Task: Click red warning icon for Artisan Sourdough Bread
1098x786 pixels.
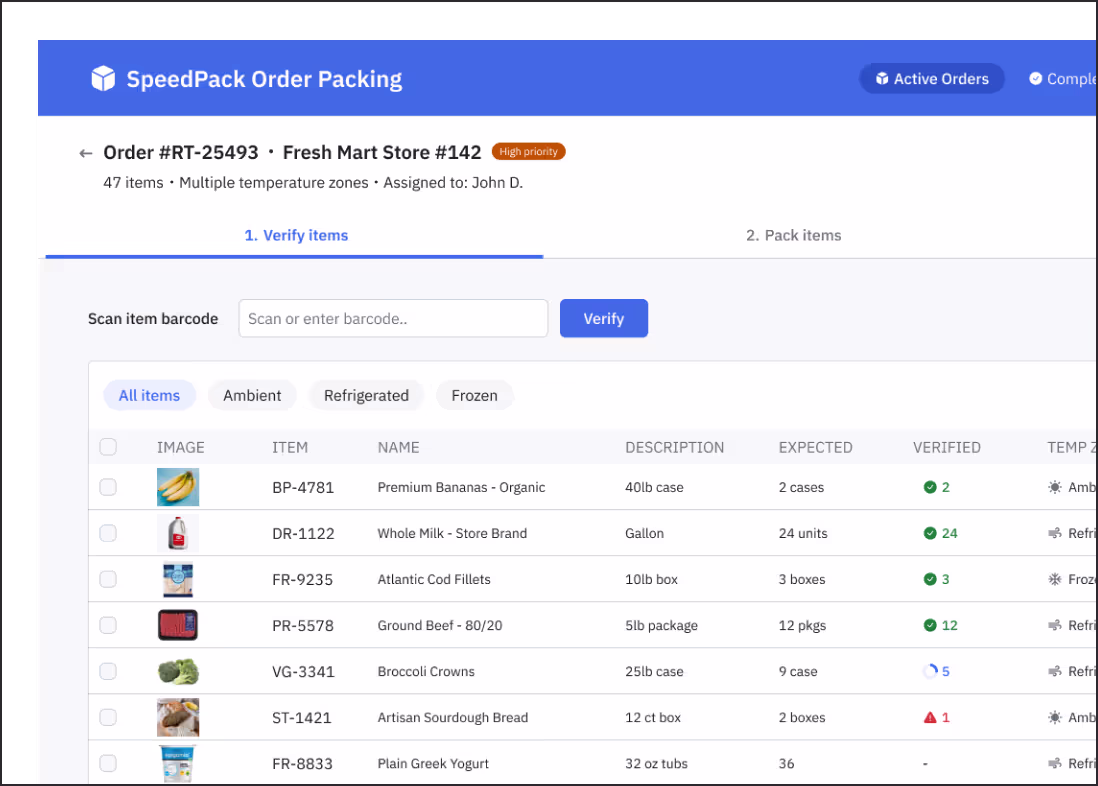Action: point(930,717)
